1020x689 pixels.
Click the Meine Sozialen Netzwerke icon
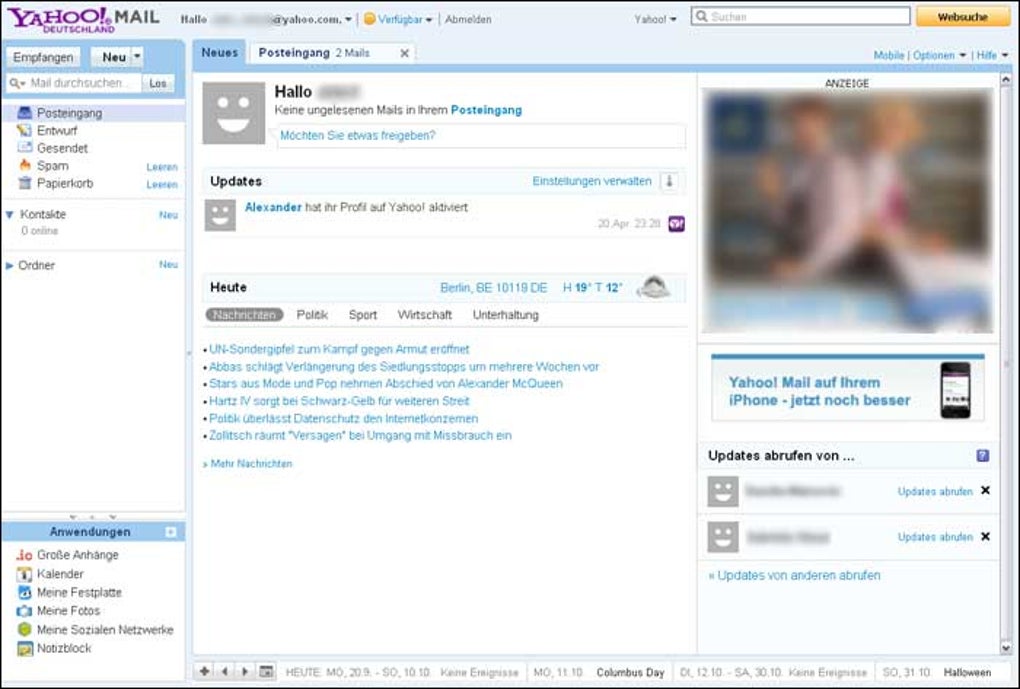click(x=24, y=629)
